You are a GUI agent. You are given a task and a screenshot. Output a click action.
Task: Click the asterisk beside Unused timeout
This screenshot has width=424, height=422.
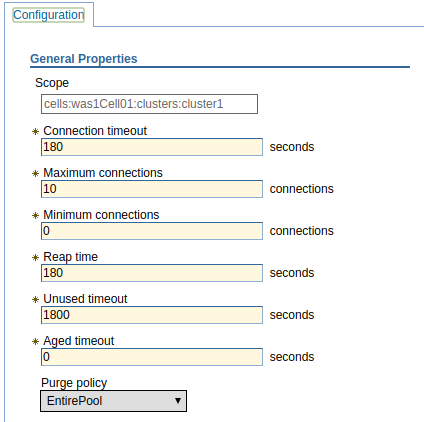[35, 300]
